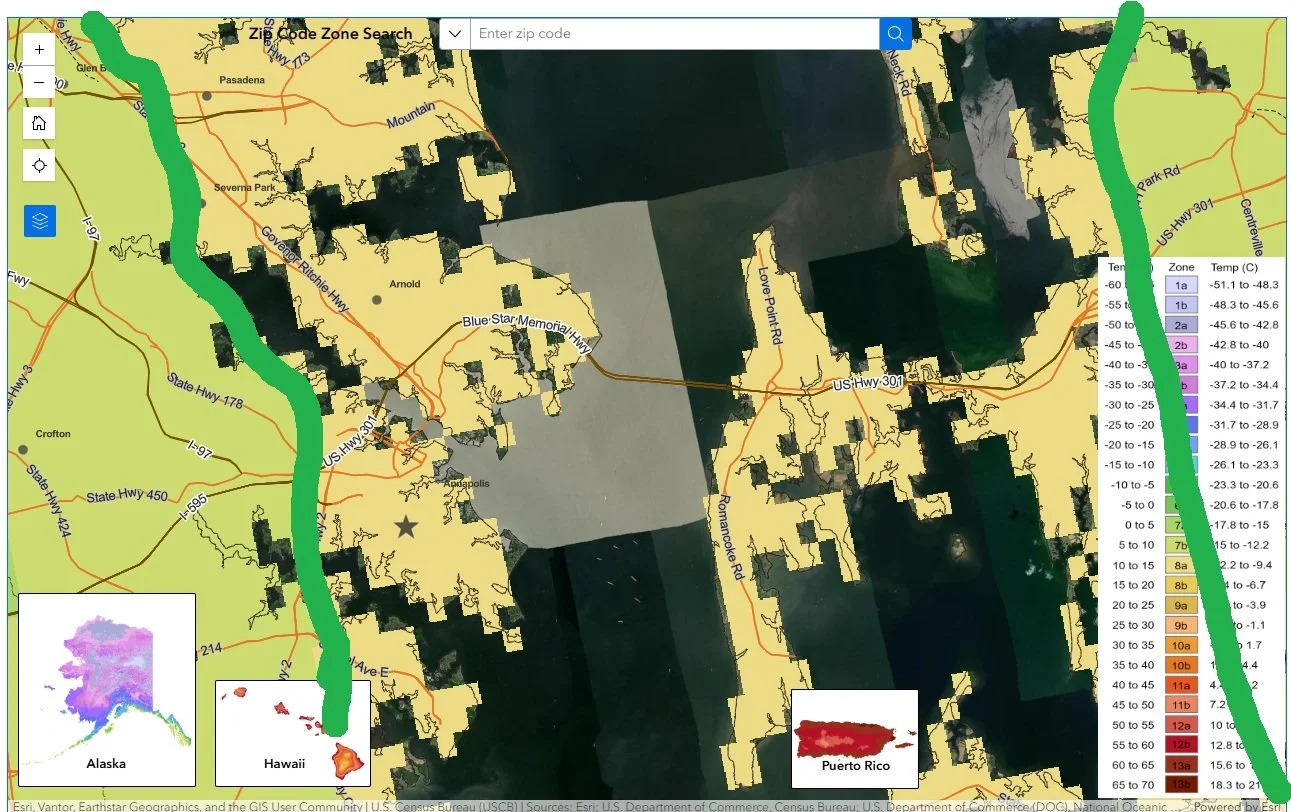The width and height of the screenshot is (1291, 812).
Task: Open the map layers panel
Action: click(x=40, y=221)
